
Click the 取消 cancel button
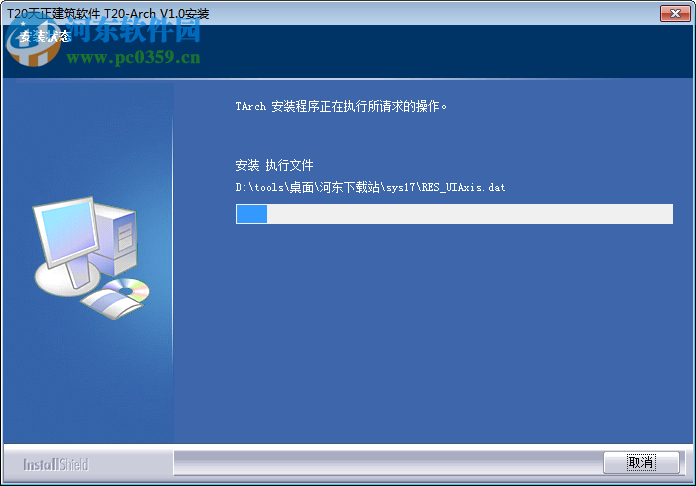click(641, 462)
